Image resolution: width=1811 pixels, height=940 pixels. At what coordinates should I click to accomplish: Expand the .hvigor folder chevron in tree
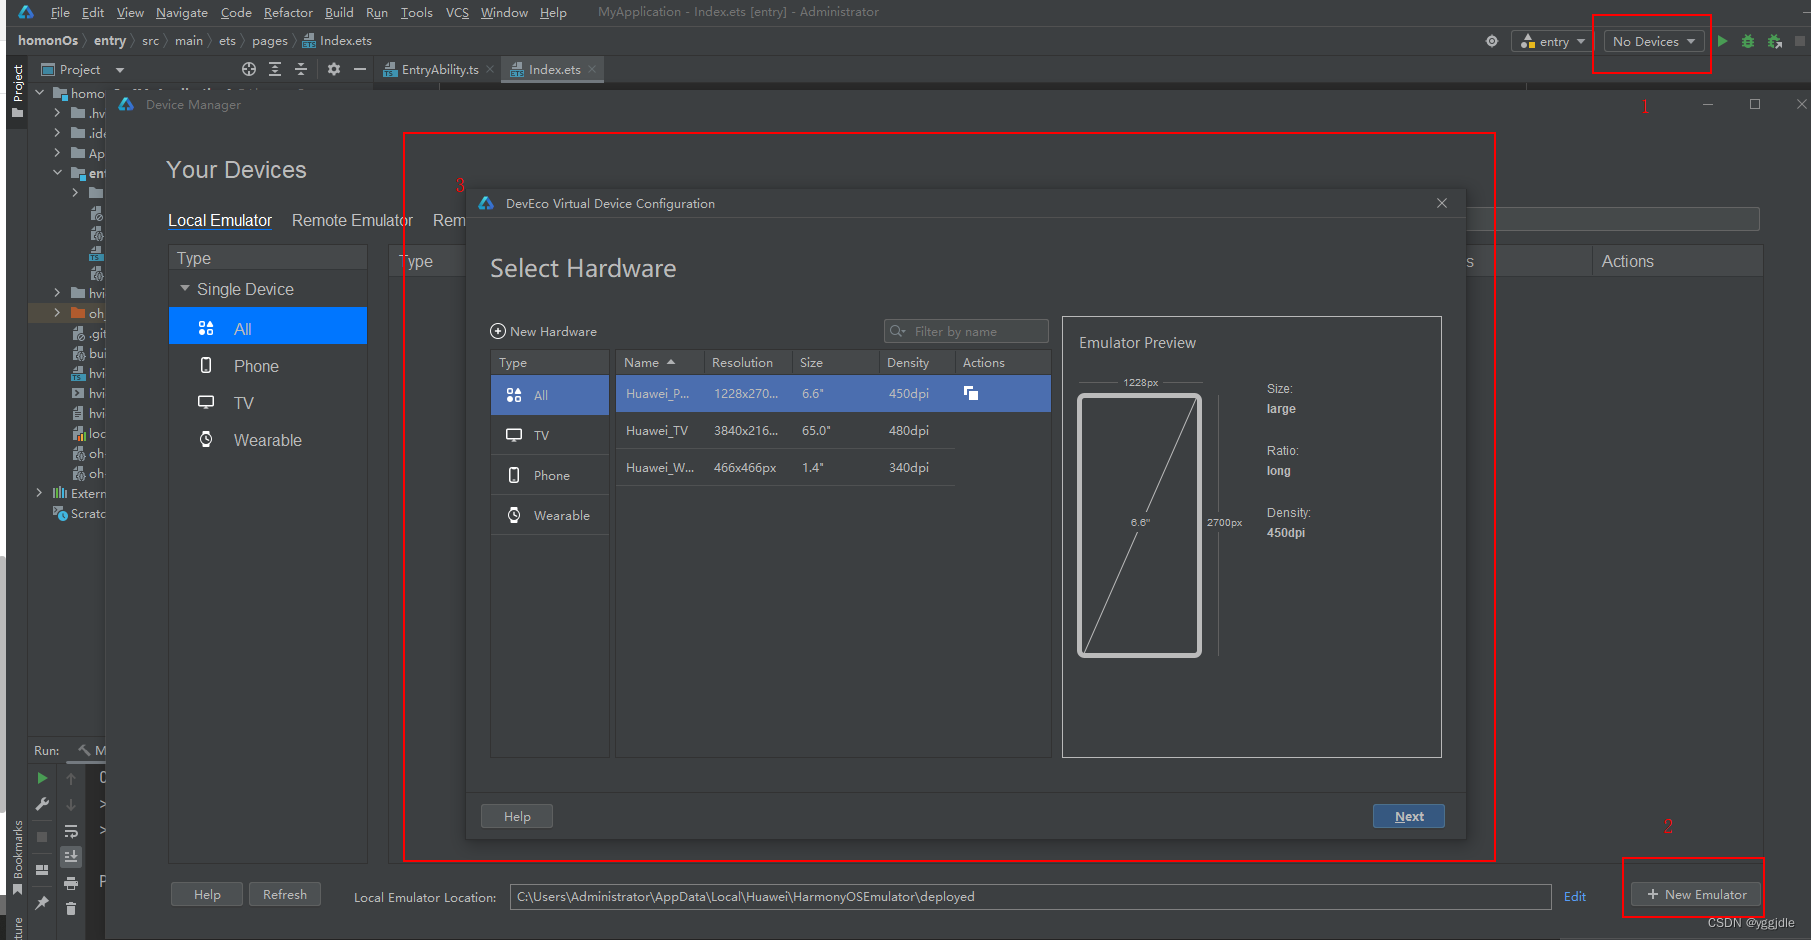pos(57,113)
